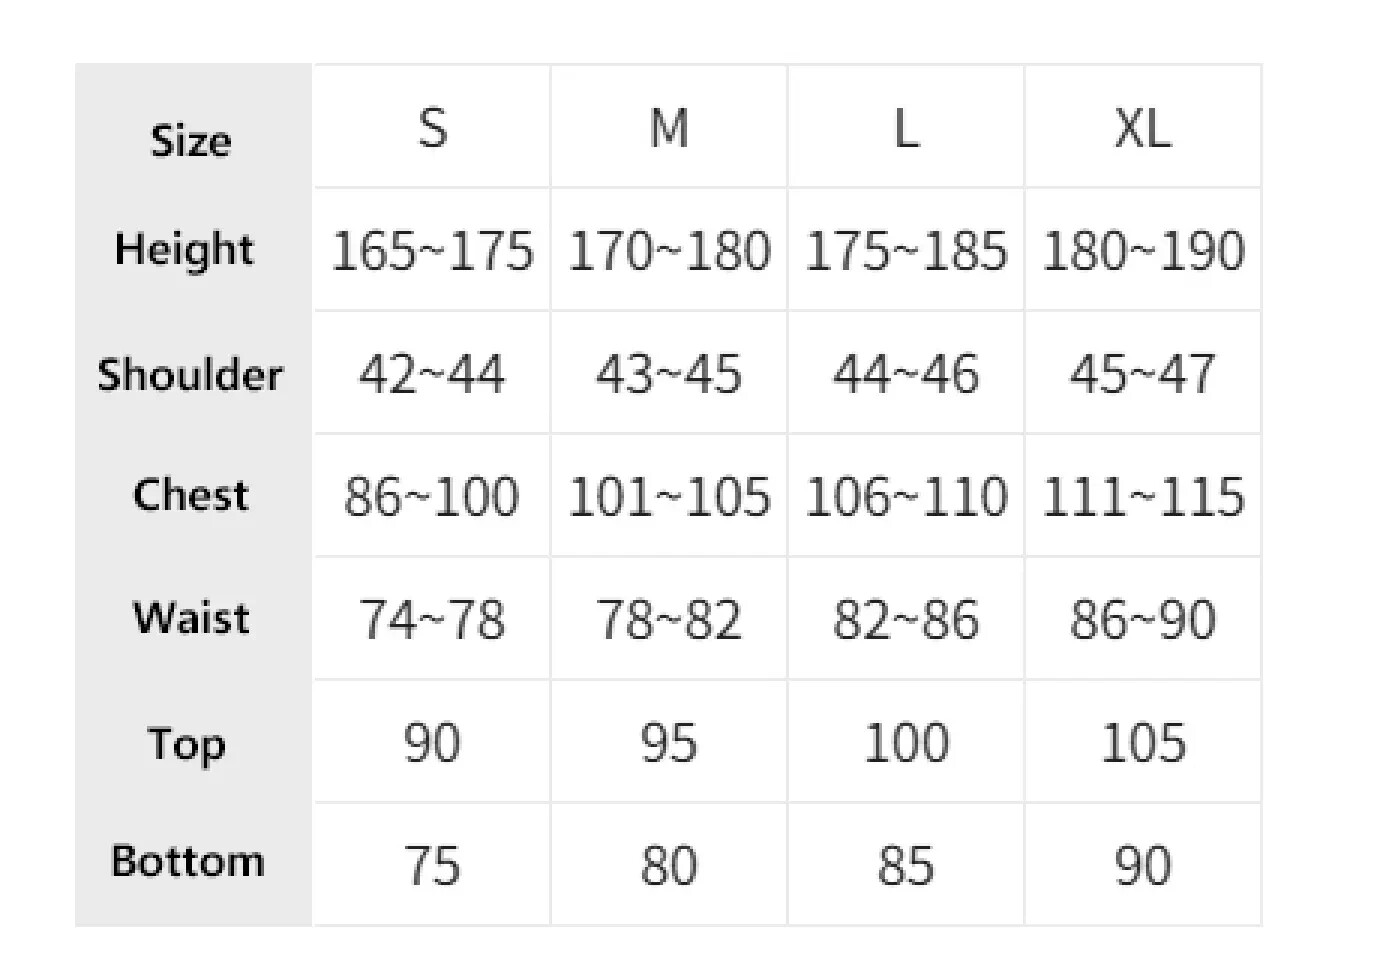This screenshot has width=1386, height=957.
Task: Click the 86~90 waist cell
Action: 1143,620
